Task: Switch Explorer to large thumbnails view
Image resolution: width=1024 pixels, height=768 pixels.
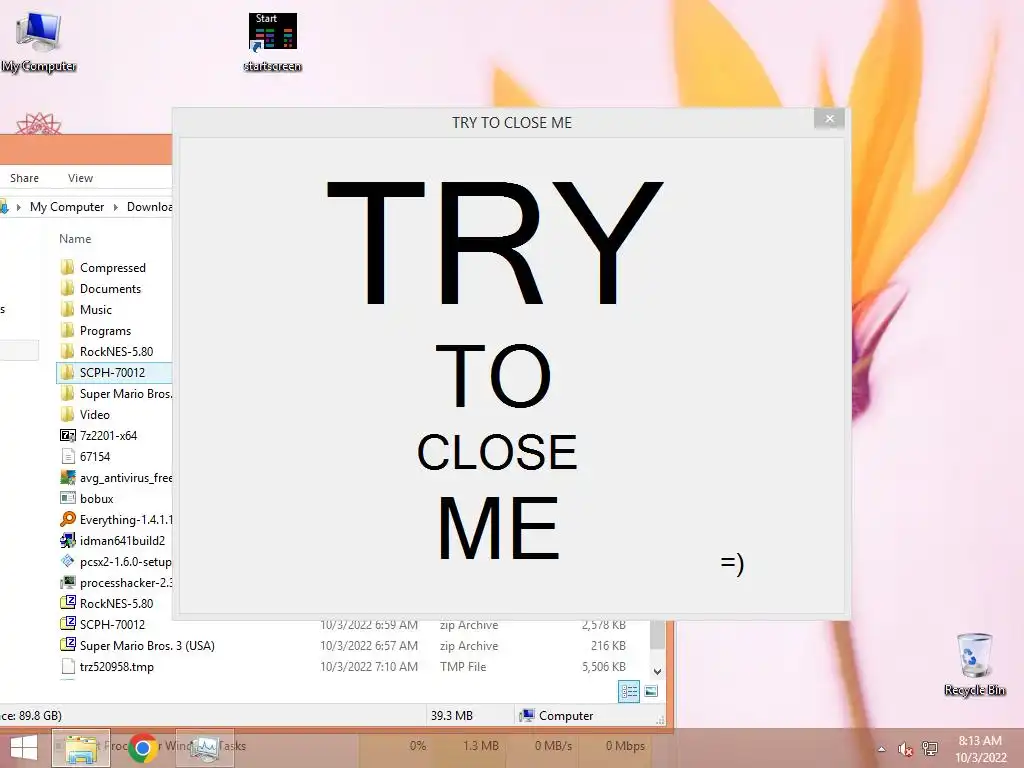Action: (x=651, y=691)
